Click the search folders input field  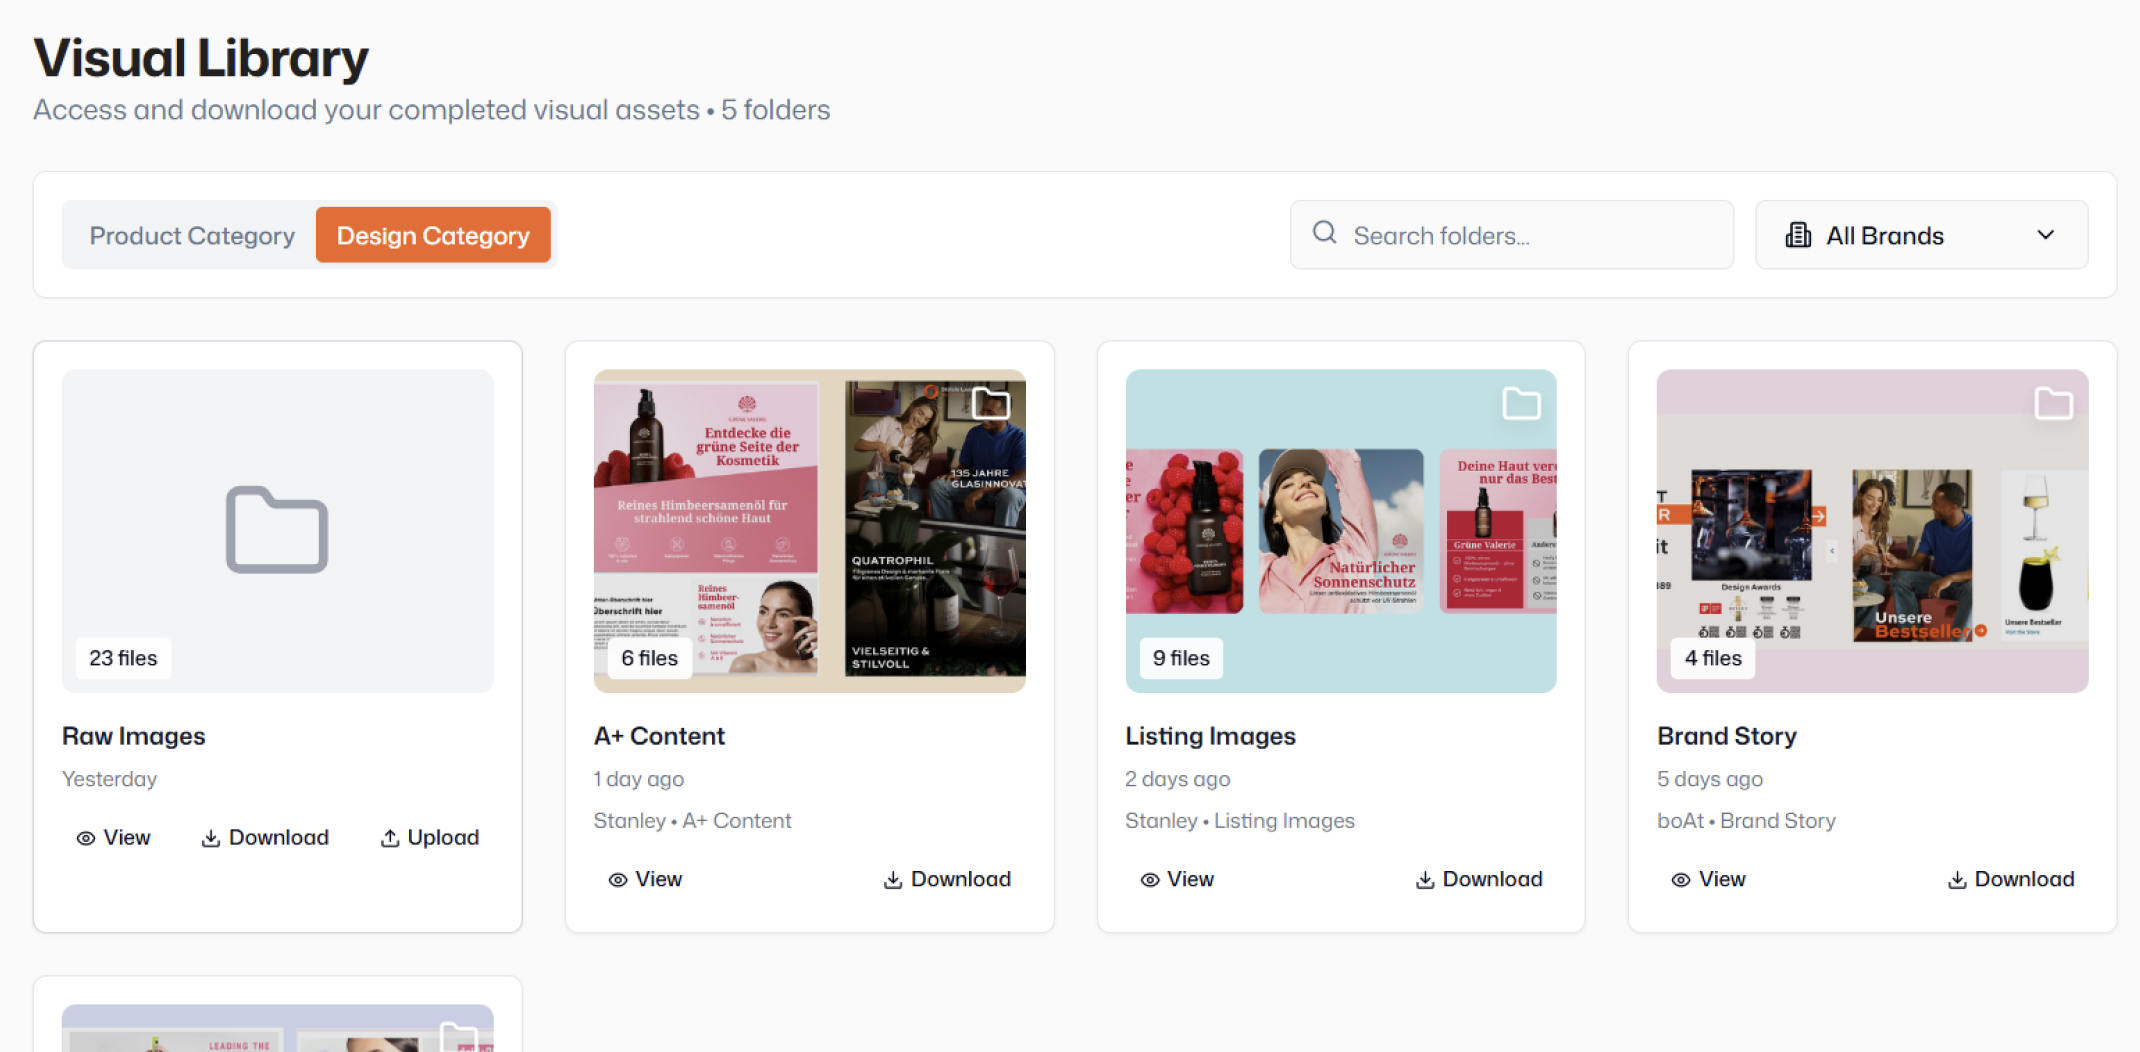(x=1510, y=234)
